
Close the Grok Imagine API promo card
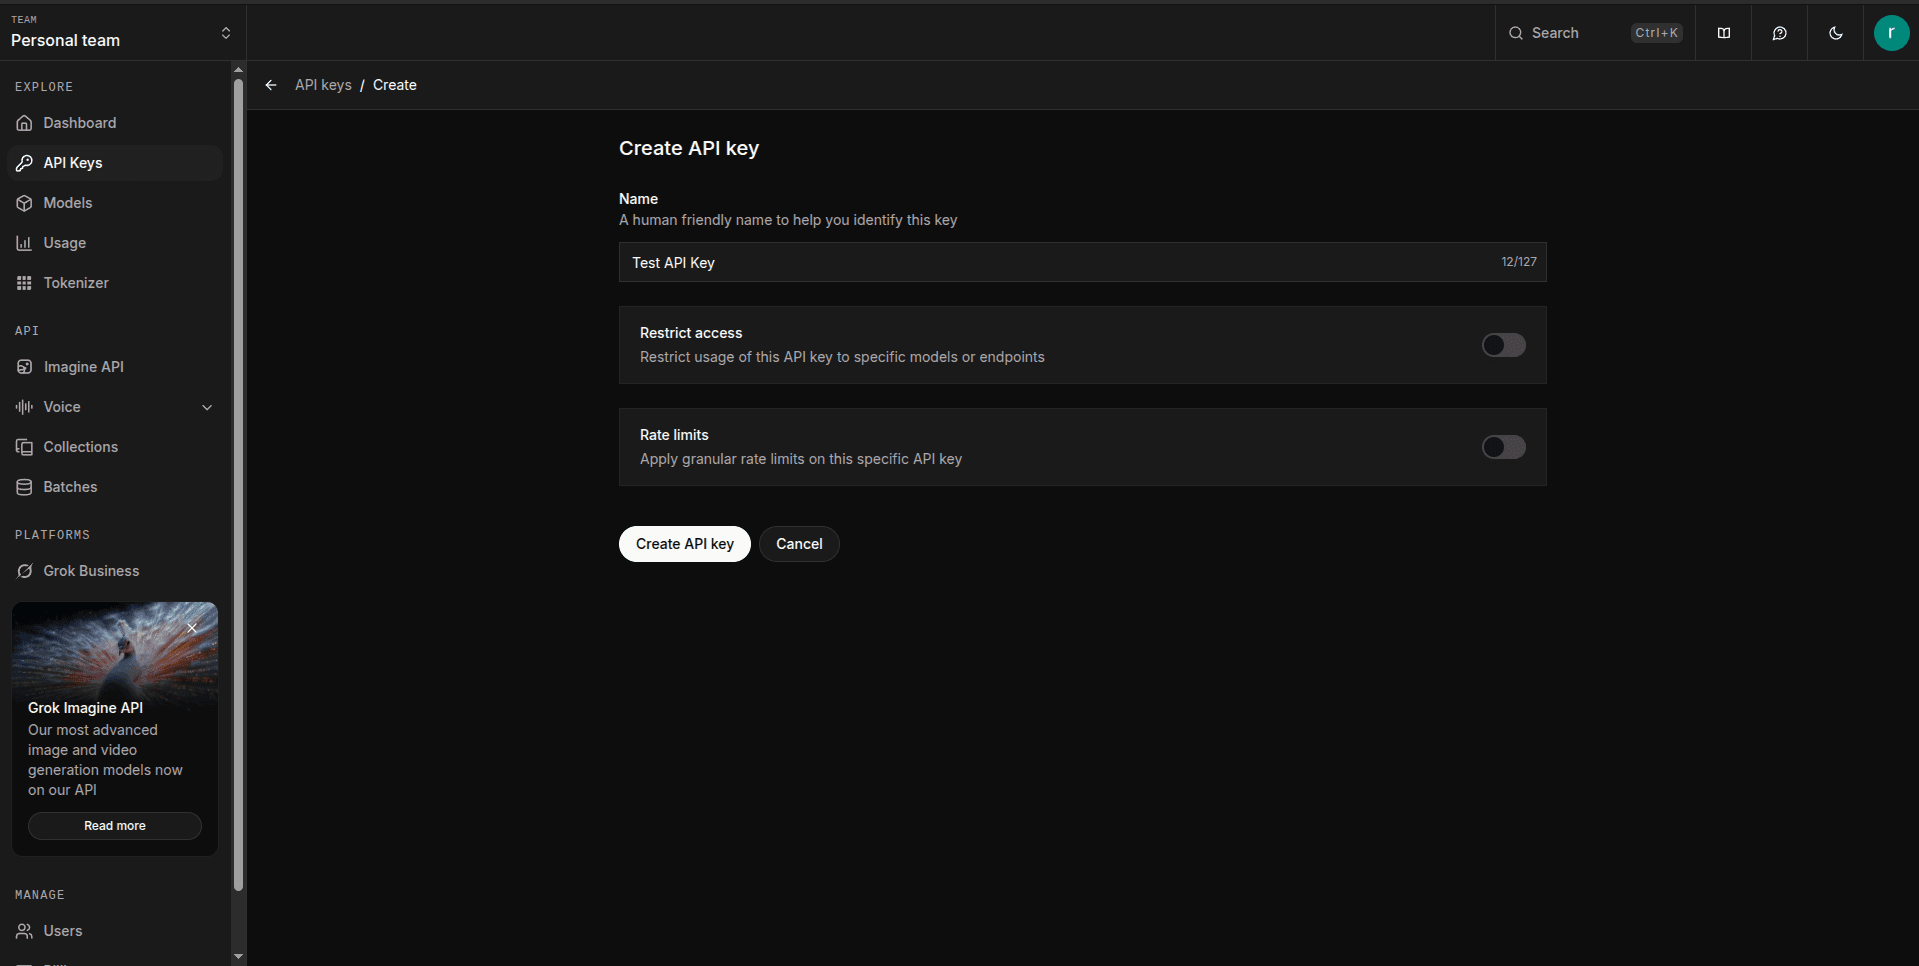coord(192,628)
